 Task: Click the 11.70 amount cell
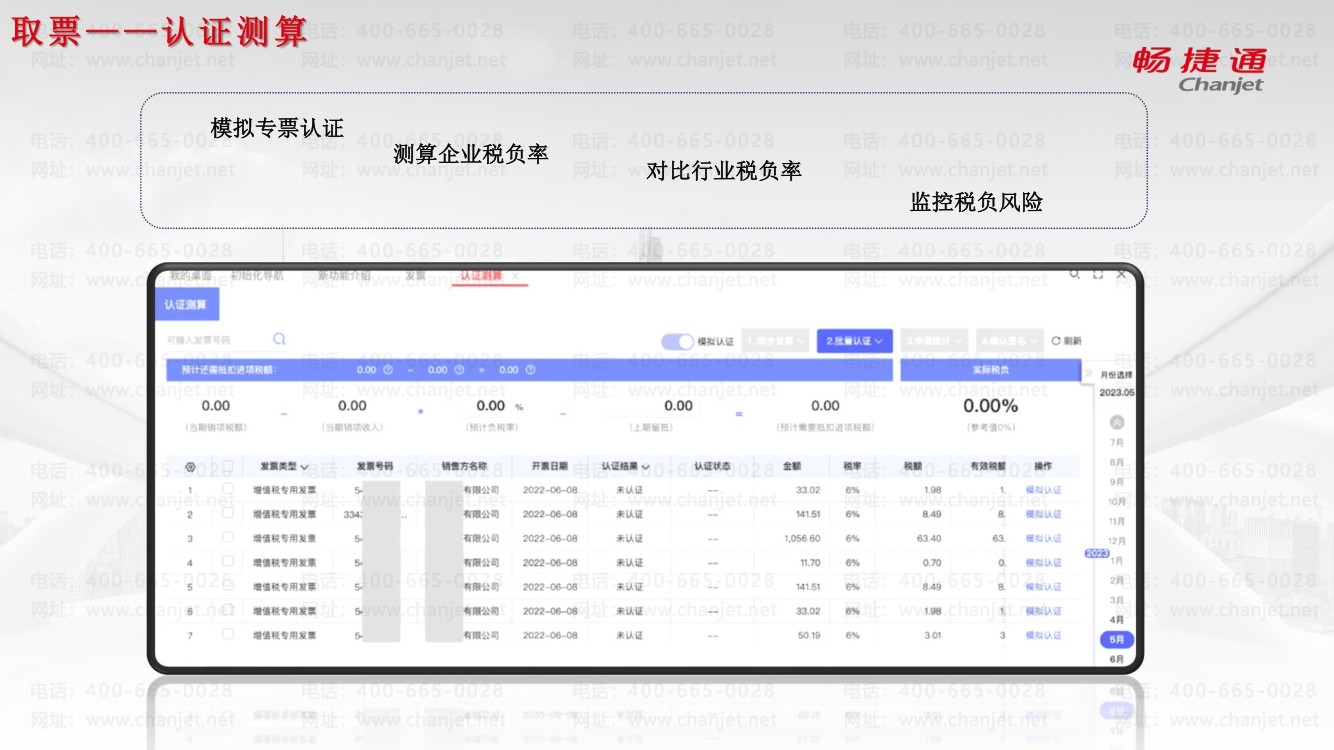pos(810,562)
